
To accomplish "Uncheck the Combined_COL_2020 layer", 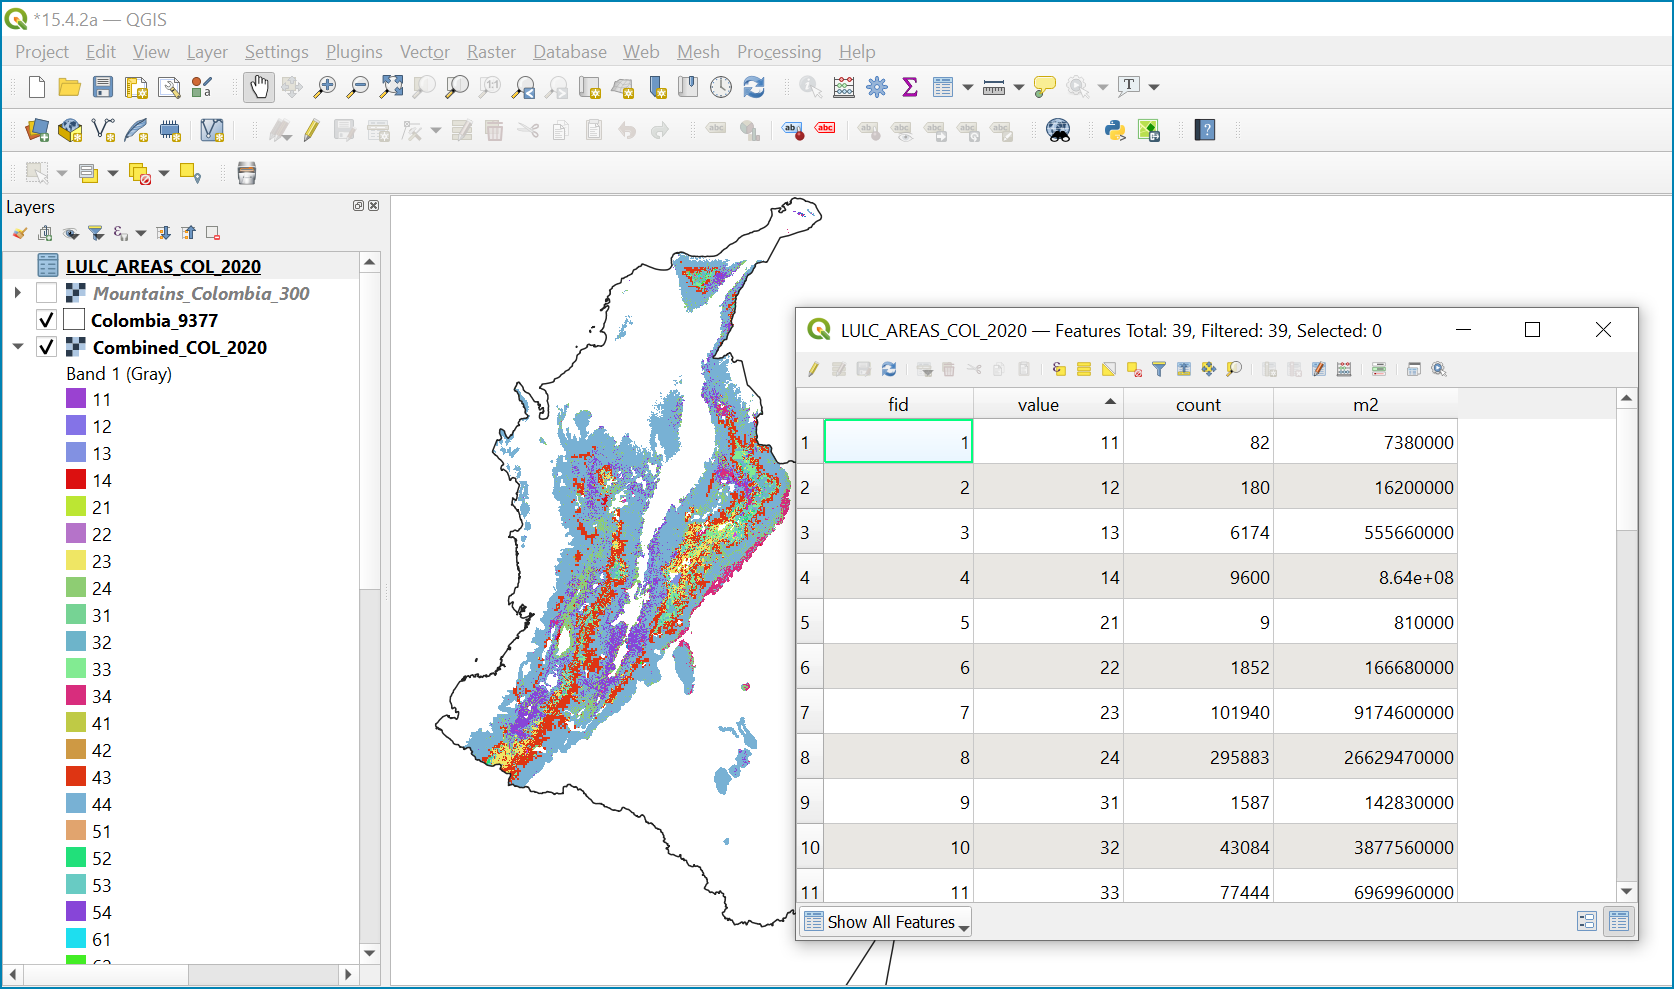I will click(x=46, y=347).
